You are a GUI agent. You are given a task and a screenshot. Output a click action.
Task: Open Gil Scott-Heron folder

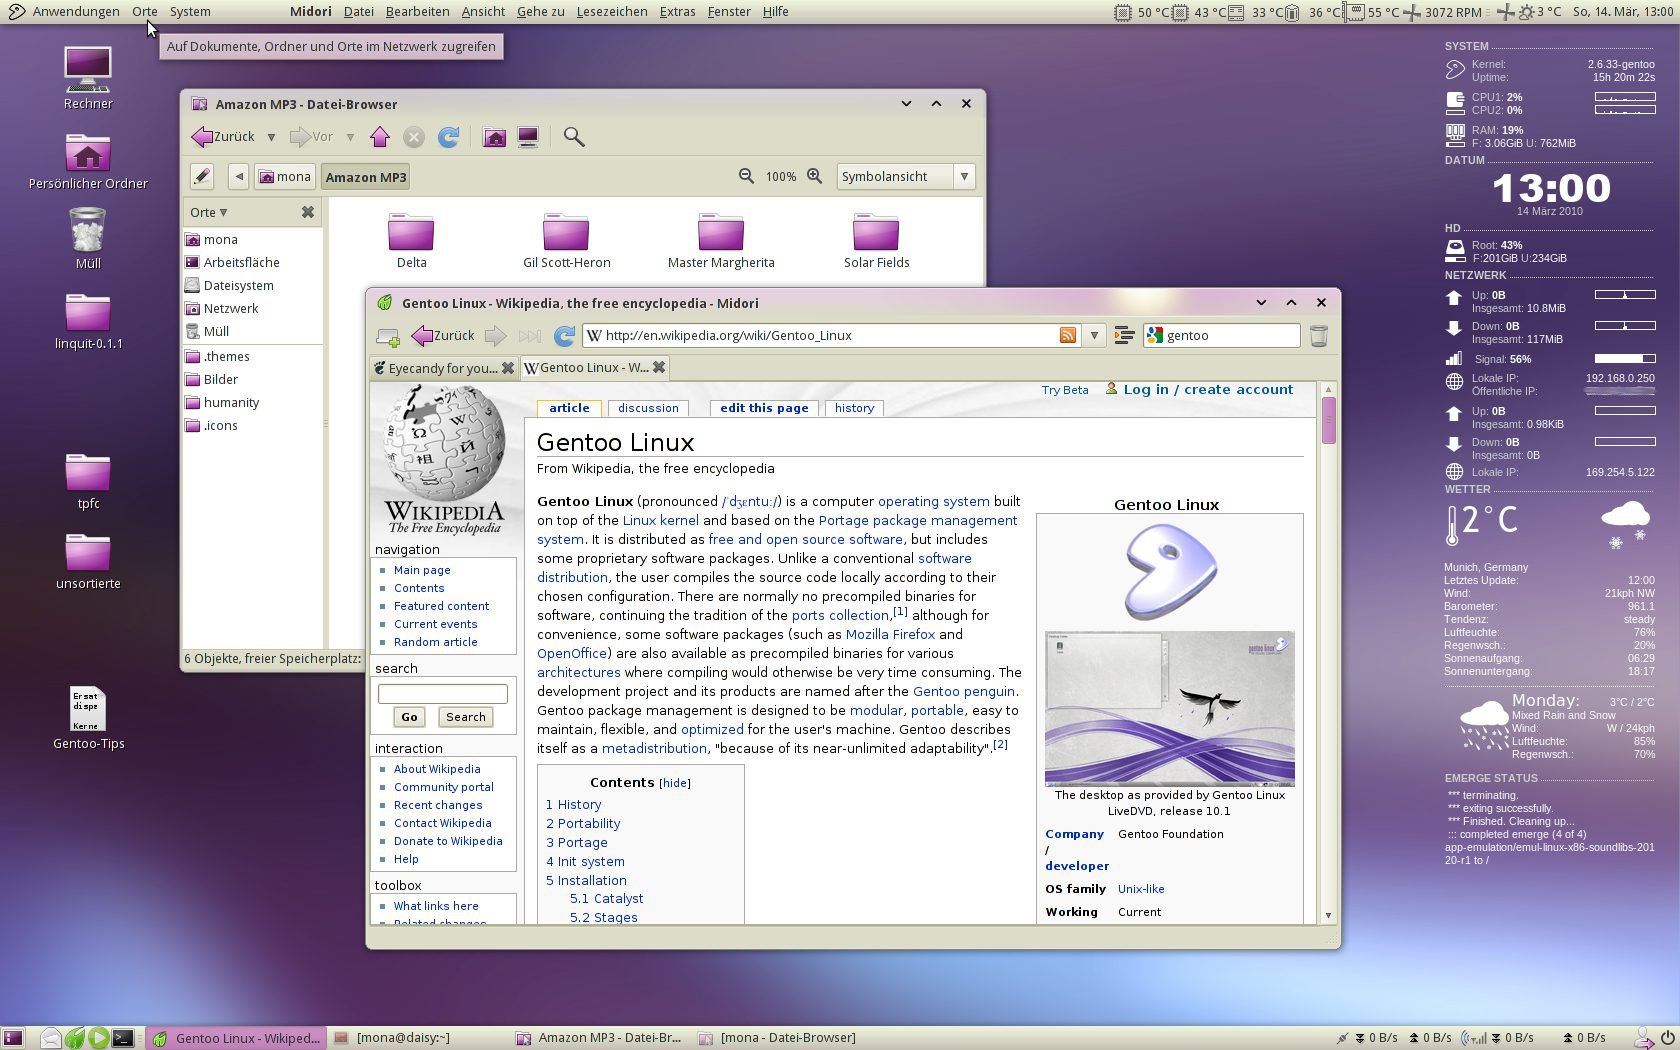tap(566, 241)
